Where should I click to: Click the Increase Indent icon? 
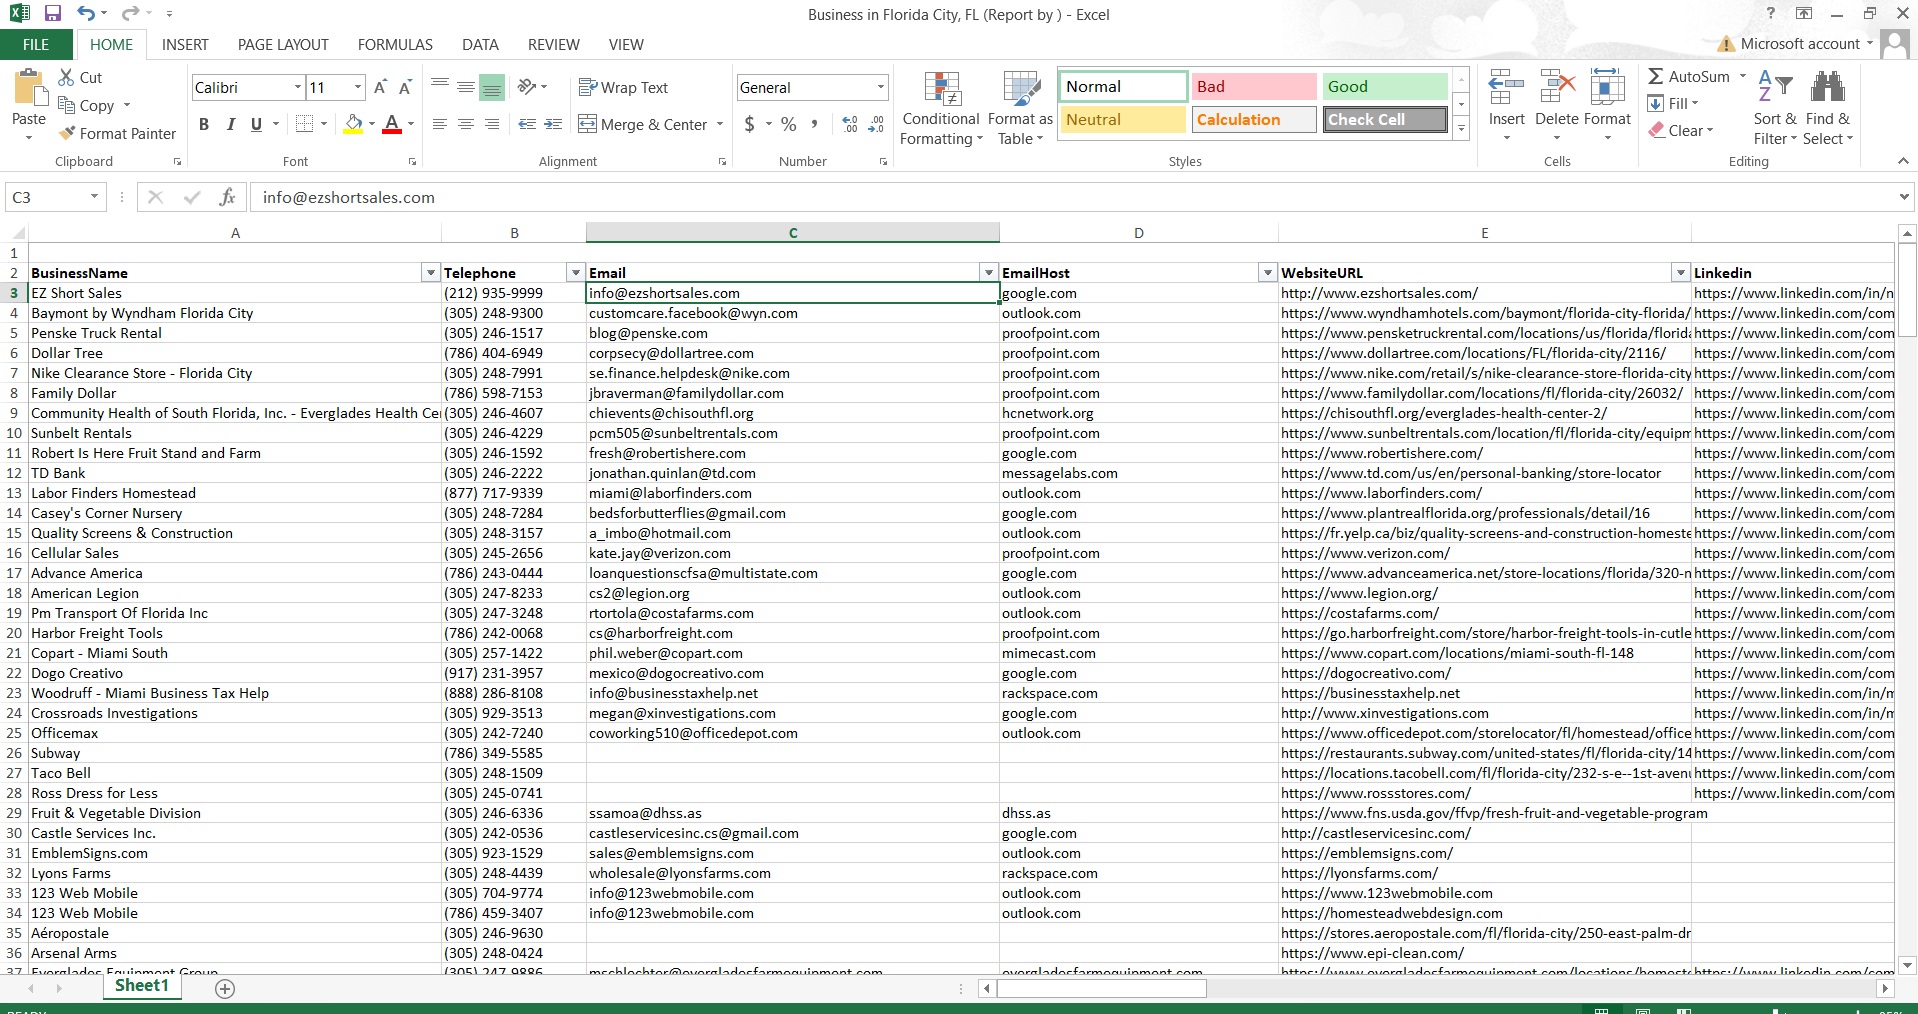[x=553, y=124]
